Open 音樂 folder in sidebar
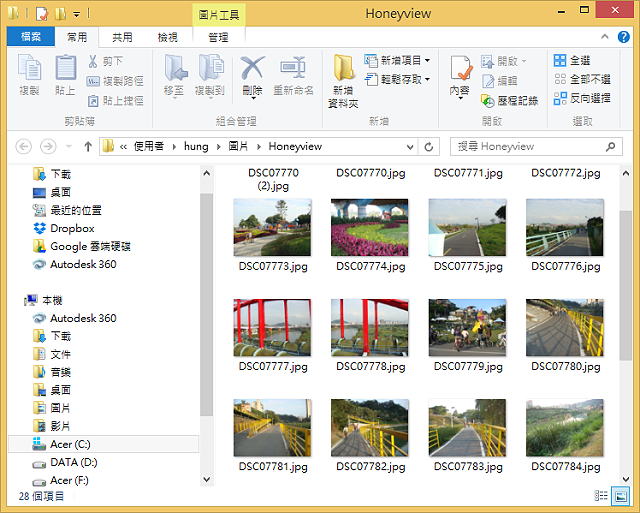This screenshot has height=513, width=640. [x=52, y=372]
